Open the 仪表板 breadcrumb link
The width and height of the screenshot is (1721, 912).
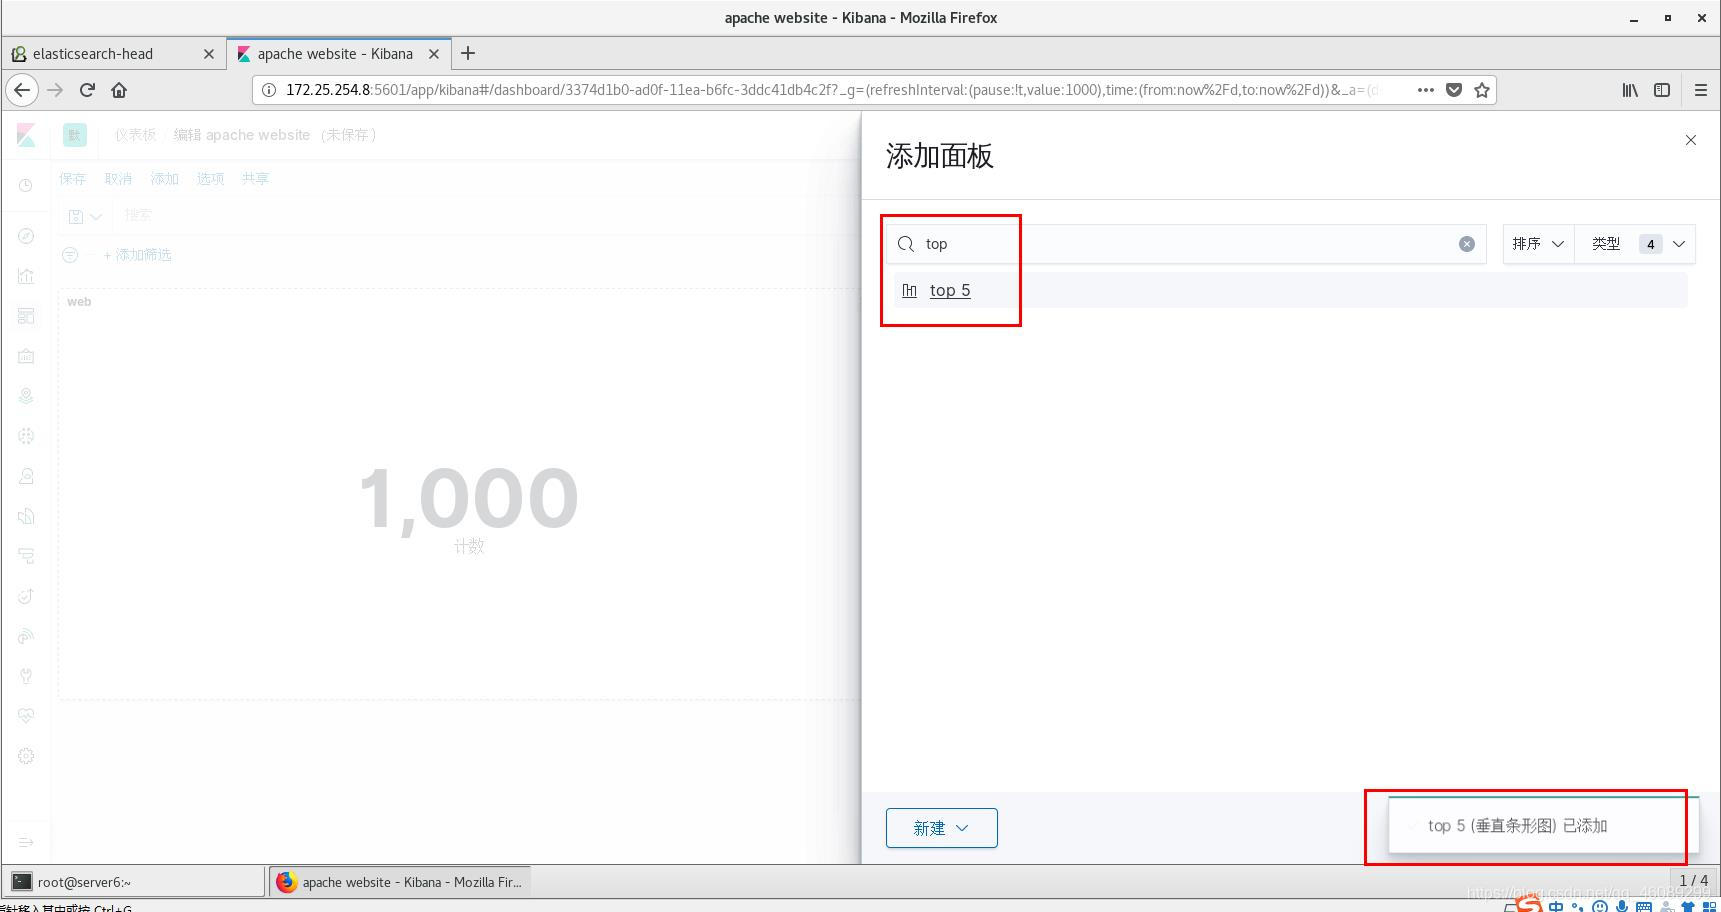(135, 135)
